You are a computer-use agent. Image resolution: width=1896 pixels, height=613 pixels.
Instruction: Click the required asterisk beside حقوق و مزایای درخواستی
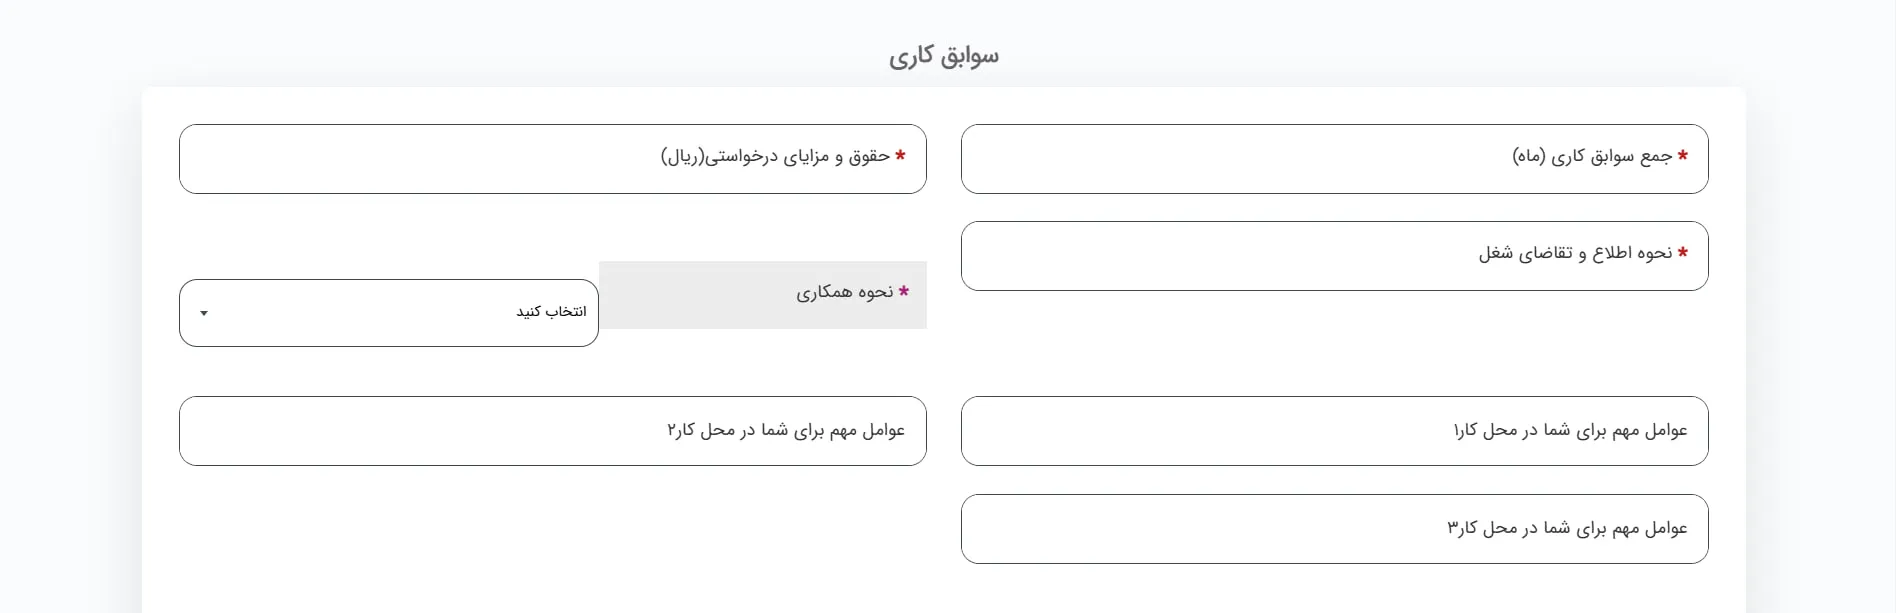900,155
